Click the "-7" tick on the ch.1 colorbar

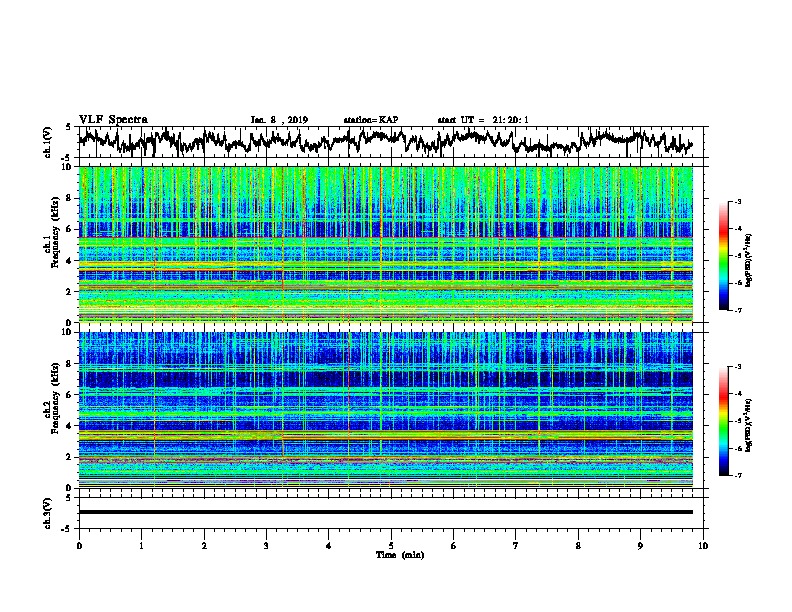point(738,310)
